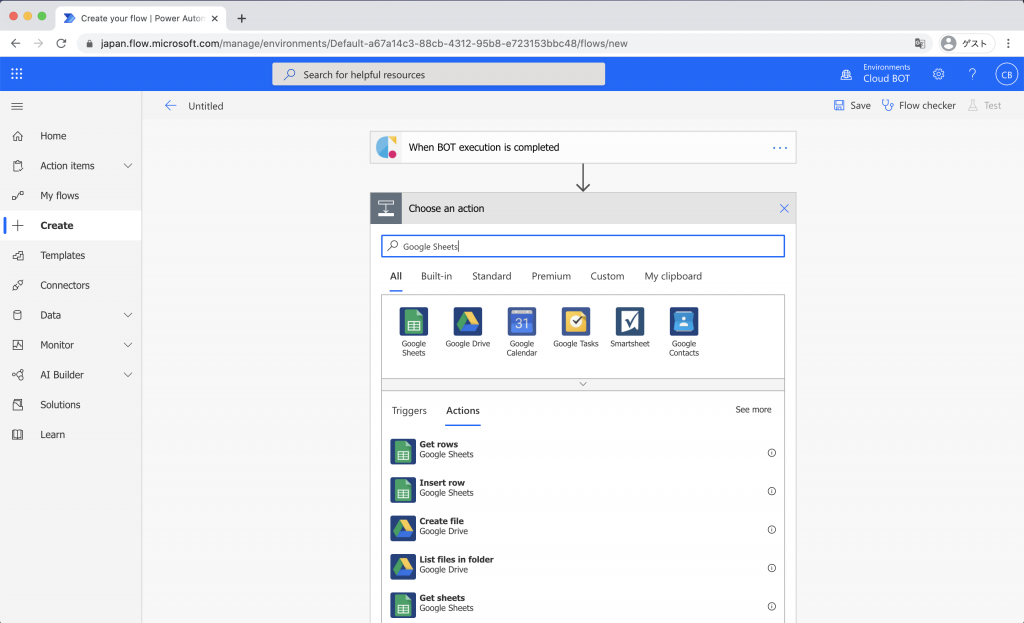Open the When BOT execution is completed trigger

tap(583, 148)
